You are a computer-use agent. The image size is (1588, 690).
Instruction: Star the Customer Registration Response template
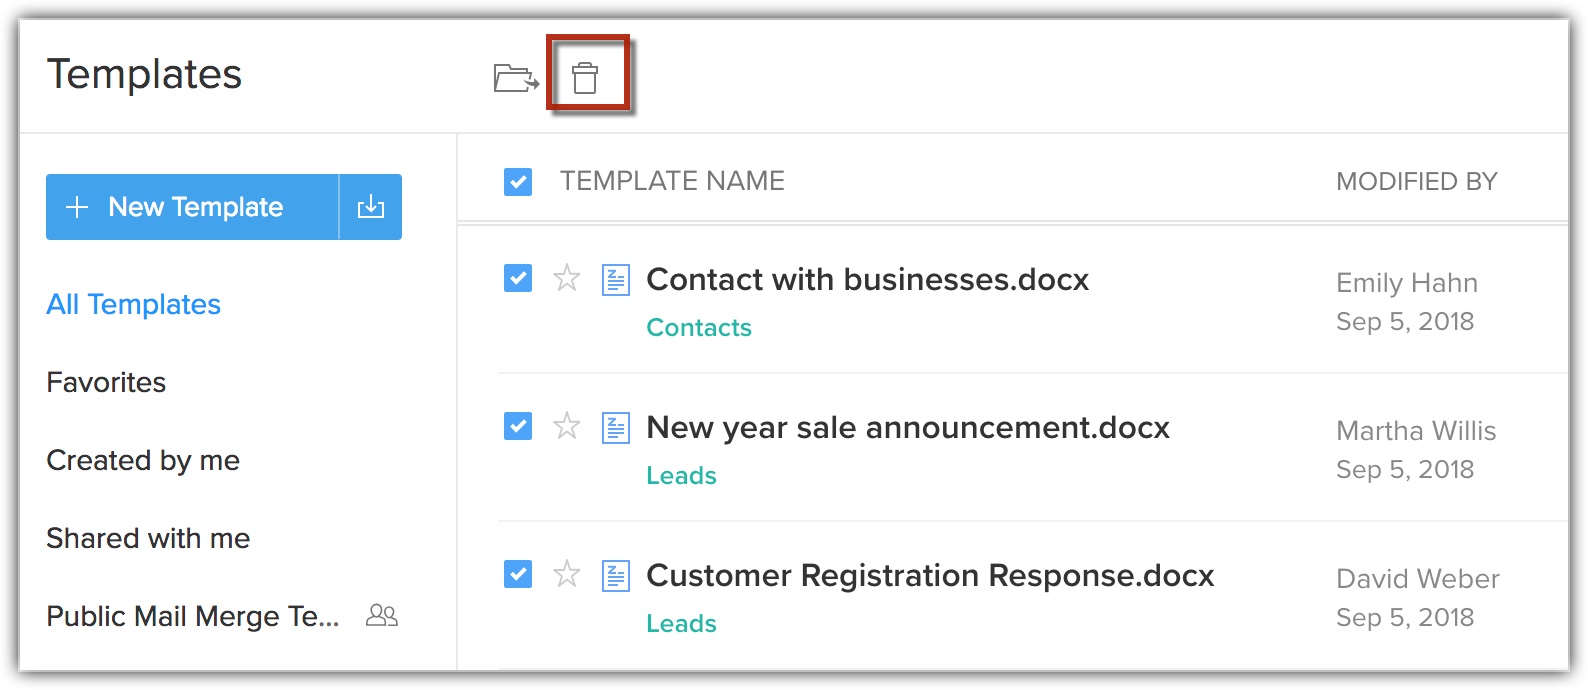(x=567, y=574)
